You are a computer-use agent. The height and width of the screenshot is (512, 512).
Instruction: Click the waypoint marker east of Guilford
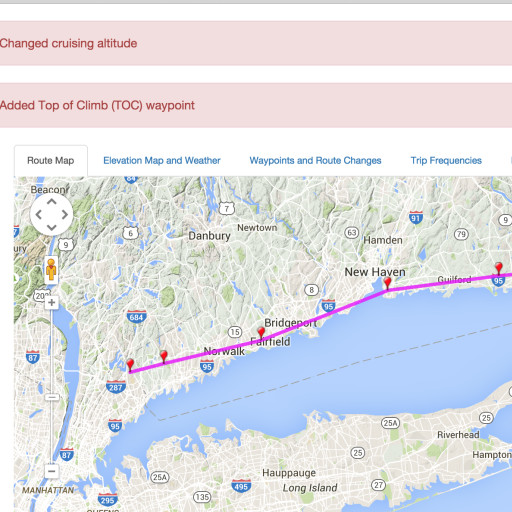[x=499, y=268]
